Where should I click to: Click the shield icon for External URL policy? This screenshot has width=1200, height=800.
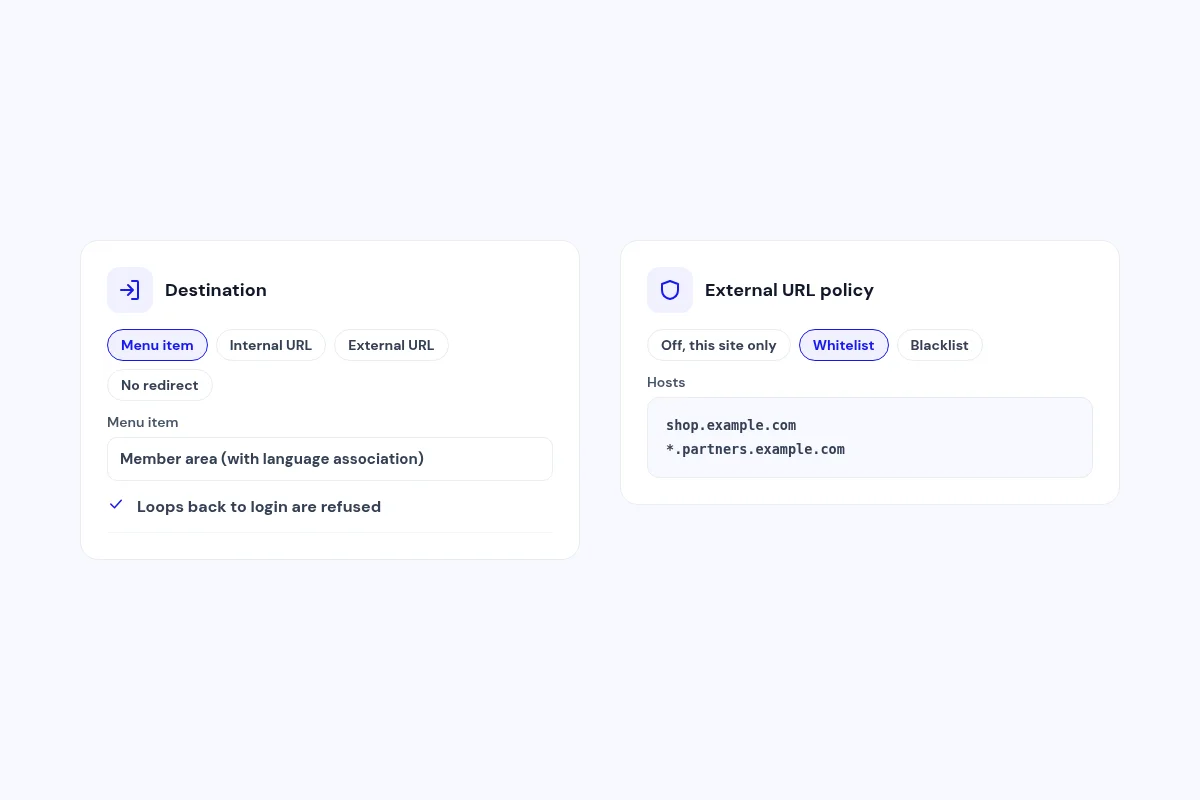pos(670,290)
